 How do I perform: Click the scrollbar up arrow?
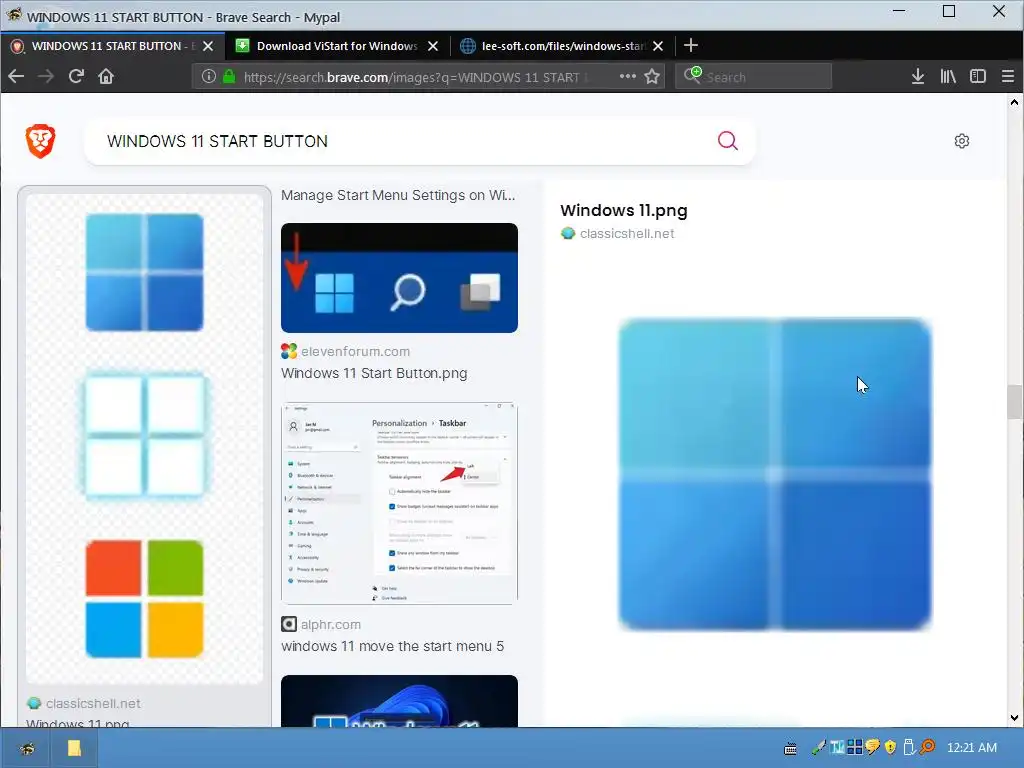[x=1014, y=102]
